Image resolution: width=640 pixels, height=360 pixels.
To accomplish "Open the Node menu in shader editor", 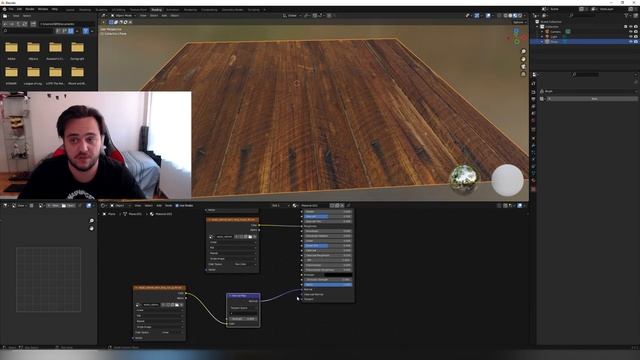I will pyautogui.click(x=168, y=205).
